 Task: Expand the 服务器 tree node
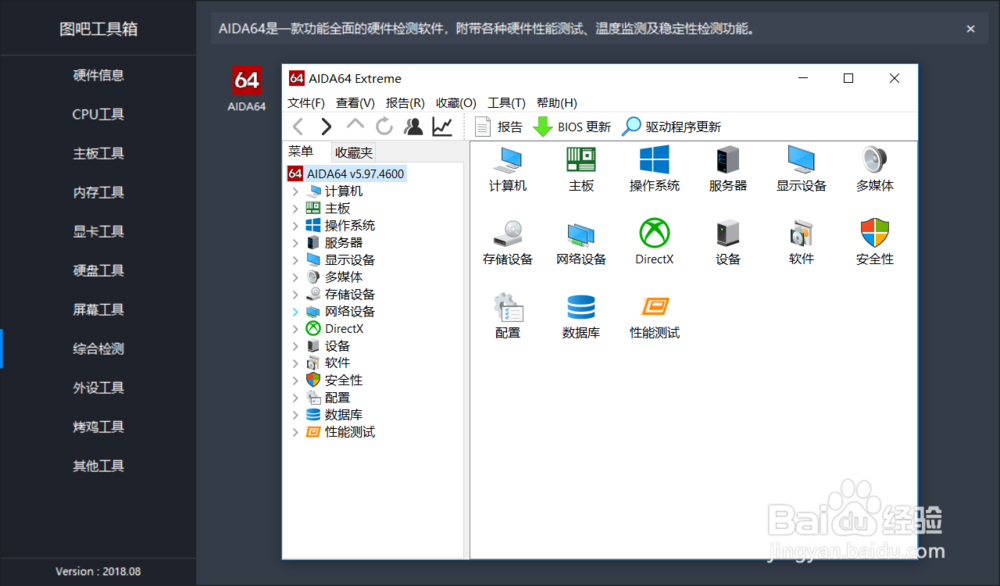(x=295, y=243)
